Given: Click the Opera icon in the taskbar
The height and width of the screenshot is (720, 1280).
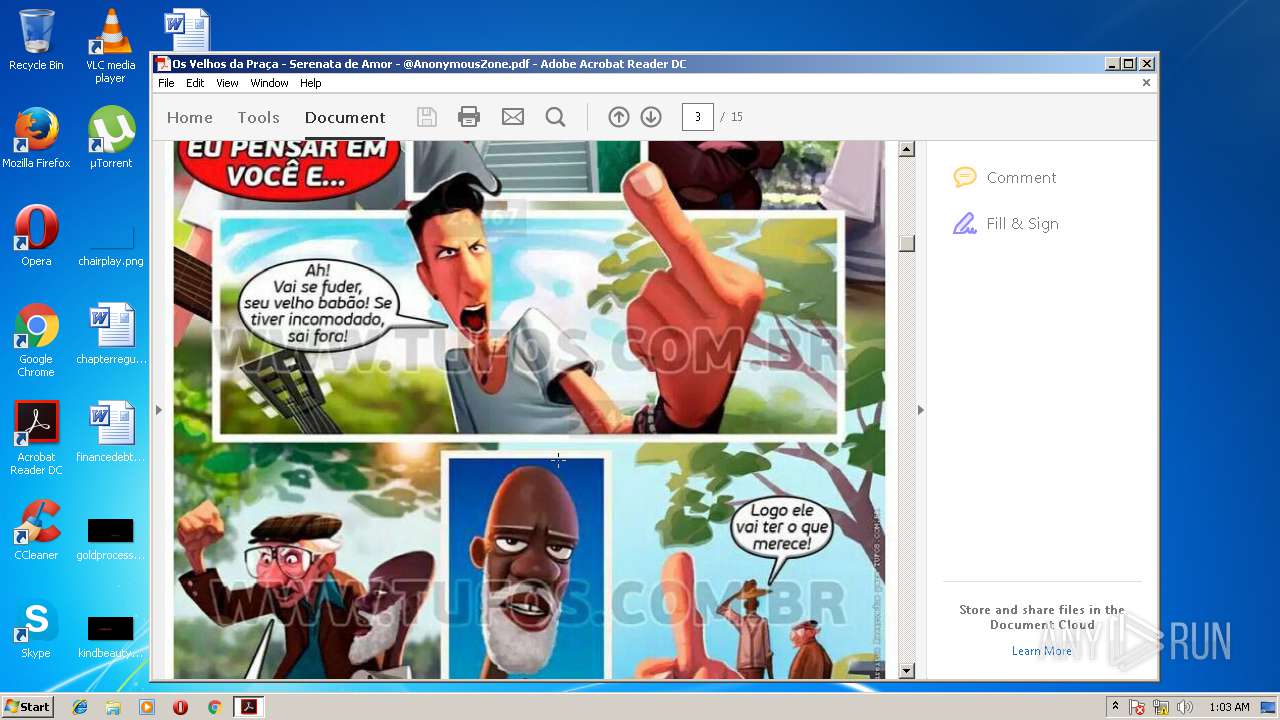Looking at the screenshot, I should point(180,707).
